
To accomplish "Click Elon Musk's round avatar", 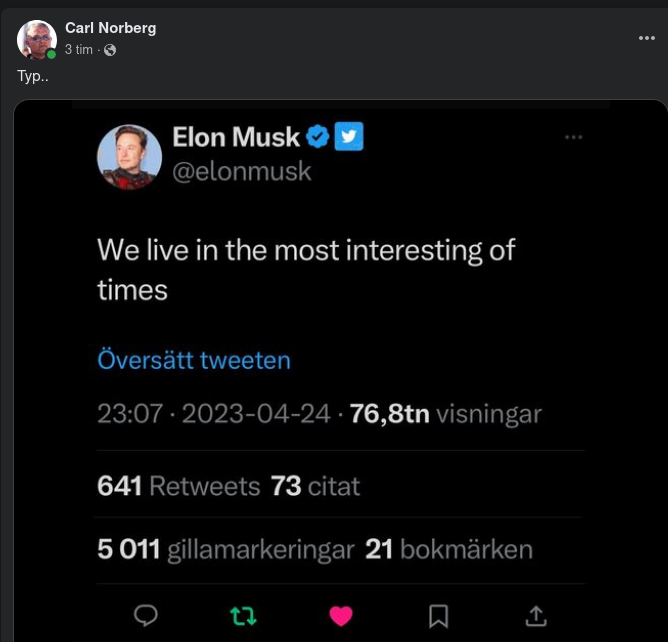I will pos(129,156).
